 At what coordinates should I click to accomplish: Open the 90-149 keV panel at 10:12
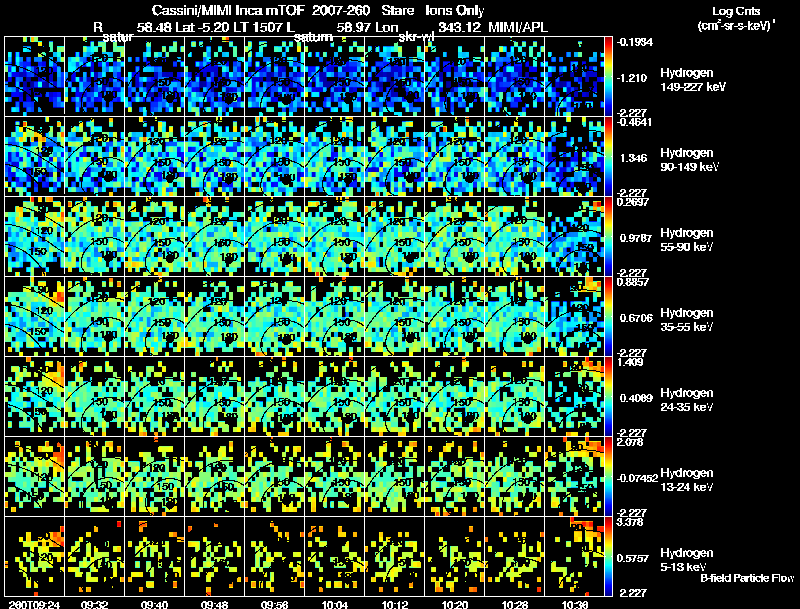point(395,157)
